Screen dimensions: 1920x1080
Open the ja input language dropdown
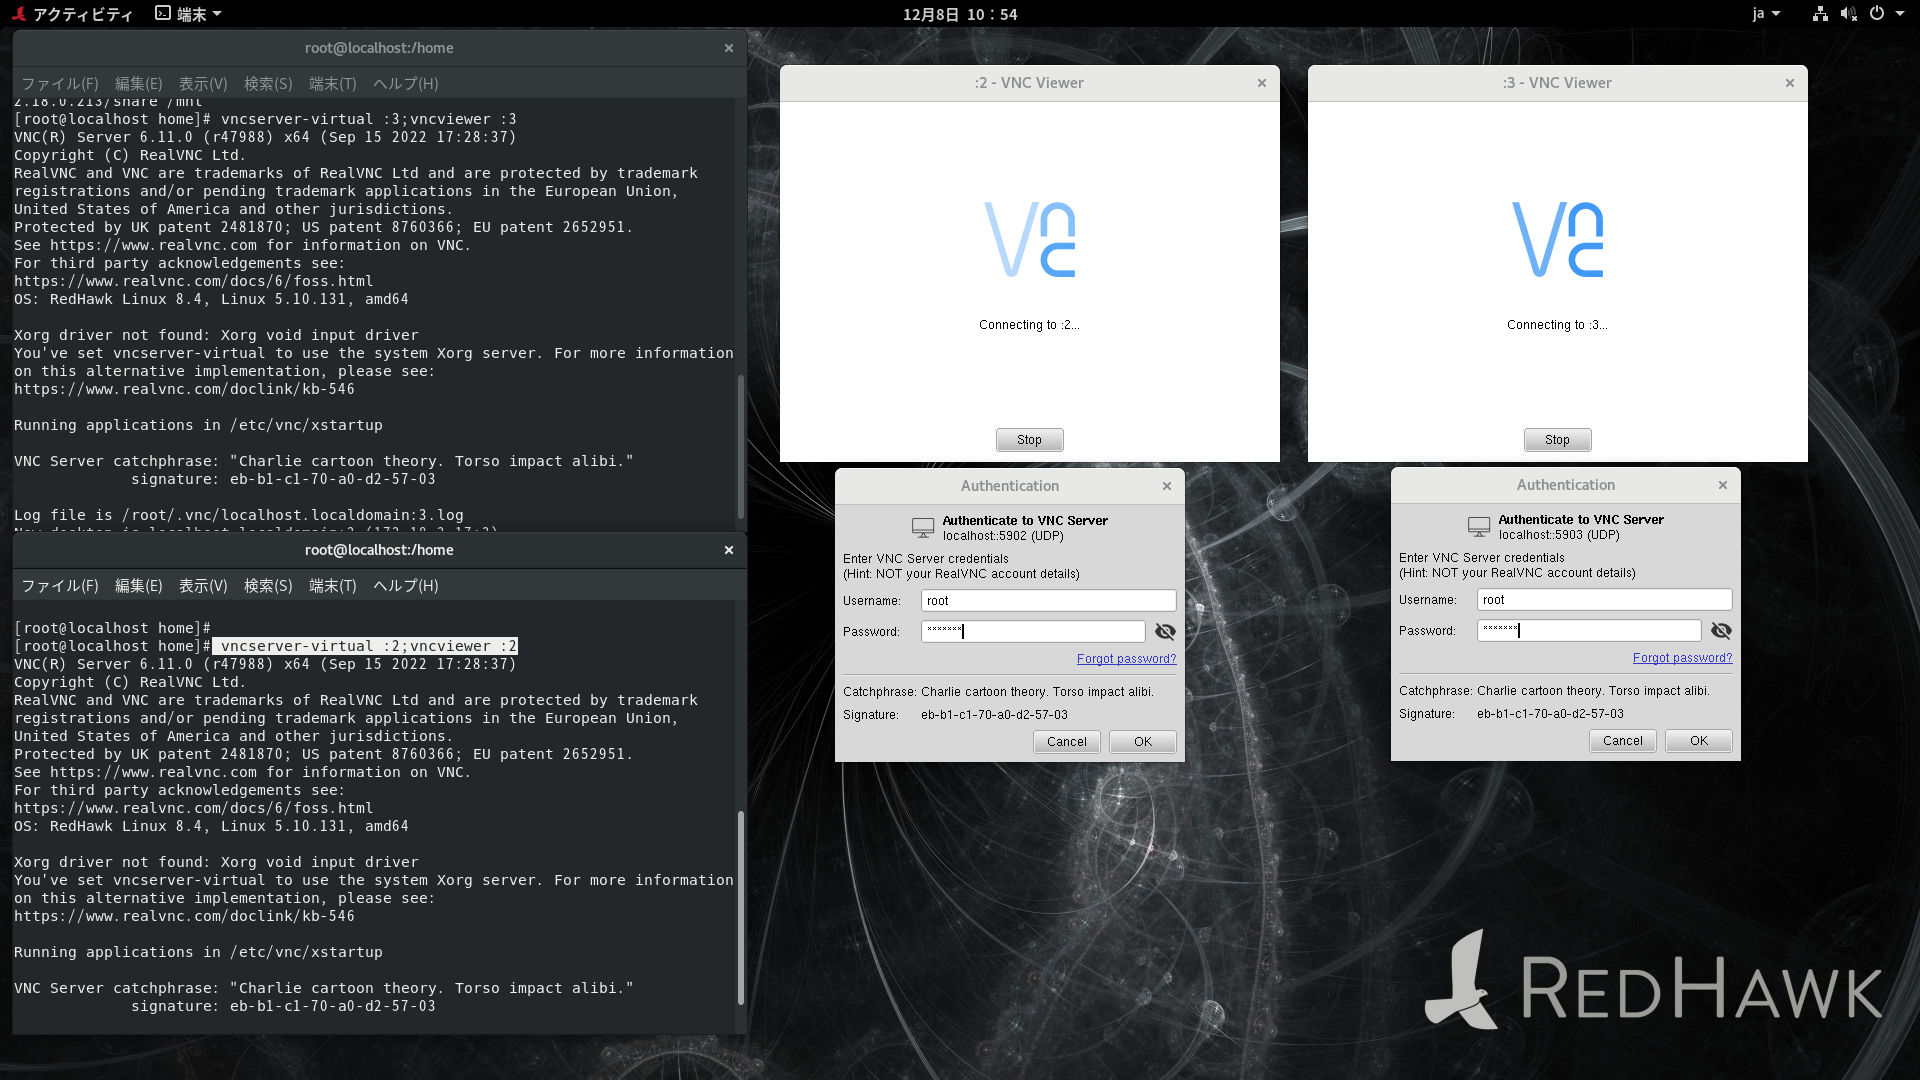pos(1766,14)
